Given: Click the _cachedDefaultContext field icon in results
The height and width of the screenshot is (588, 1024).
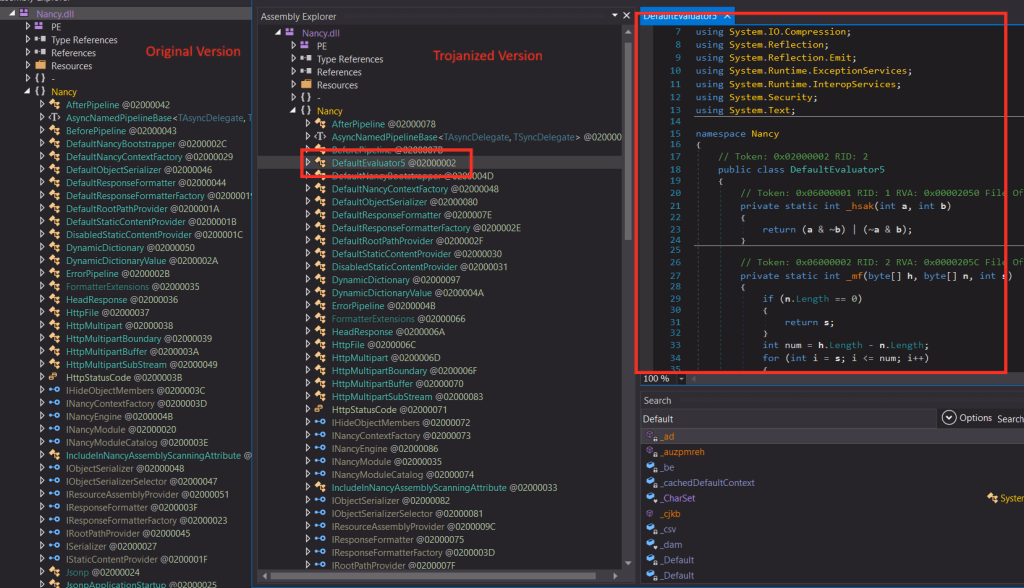Looking at the screenshot, I should coord(651,482).
